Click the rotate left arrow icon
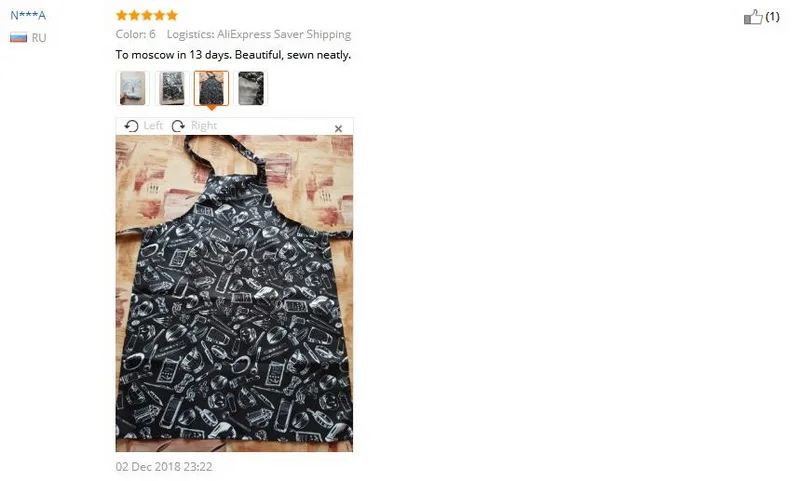The image size is (800, 481). [131, 126]
